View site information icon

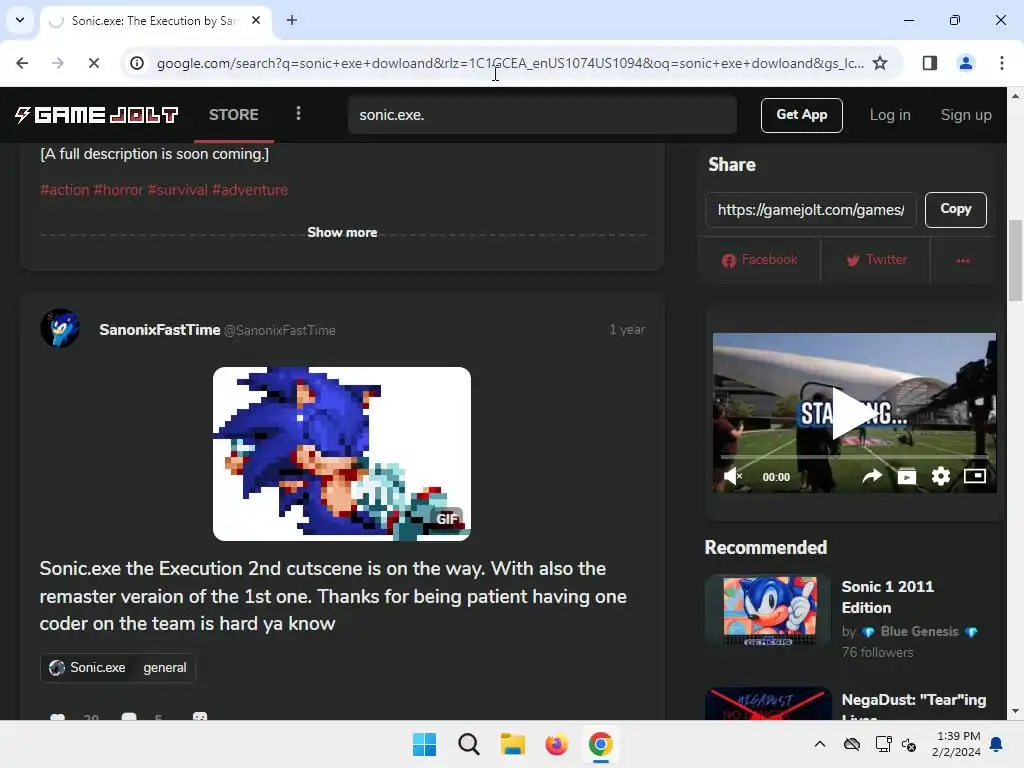[136, 63]
